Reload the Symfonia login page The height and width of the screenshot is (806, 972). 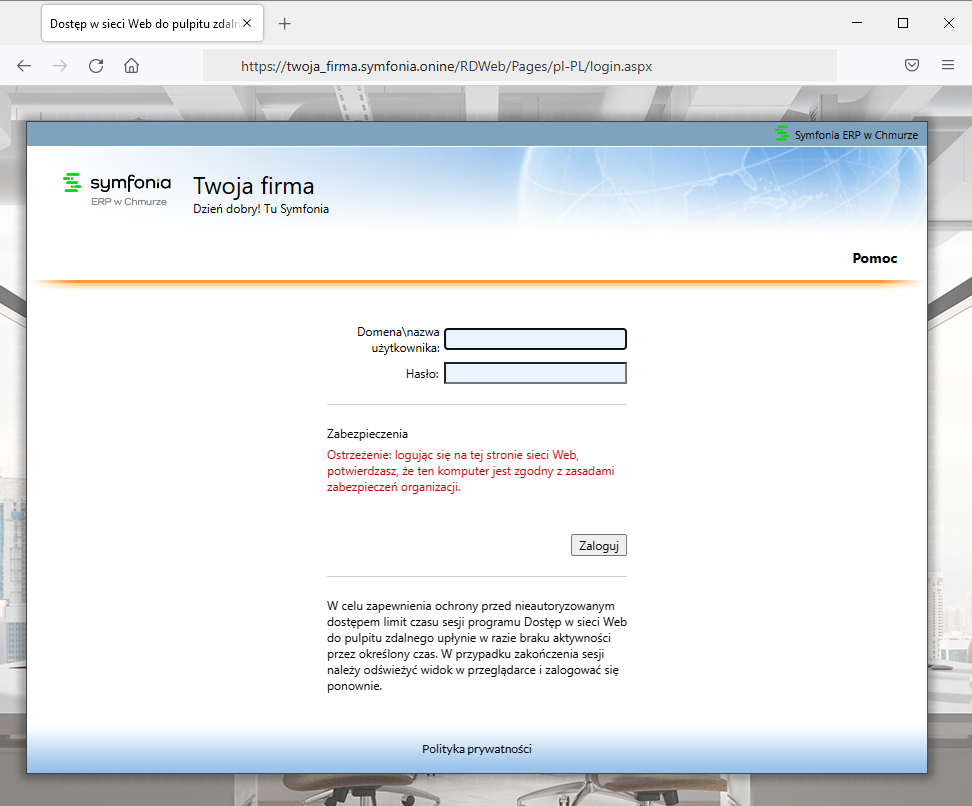coord(96,66)
